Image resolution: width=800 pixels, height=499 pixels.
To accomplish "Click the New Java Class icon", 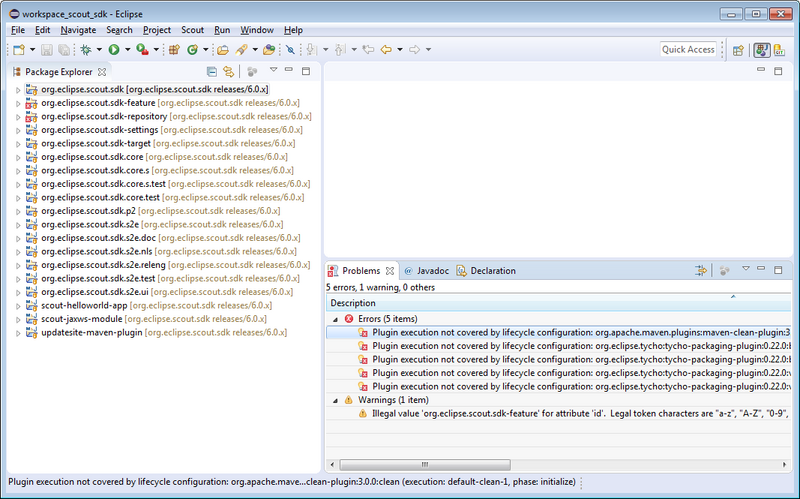I will click(x=192, y=49).
